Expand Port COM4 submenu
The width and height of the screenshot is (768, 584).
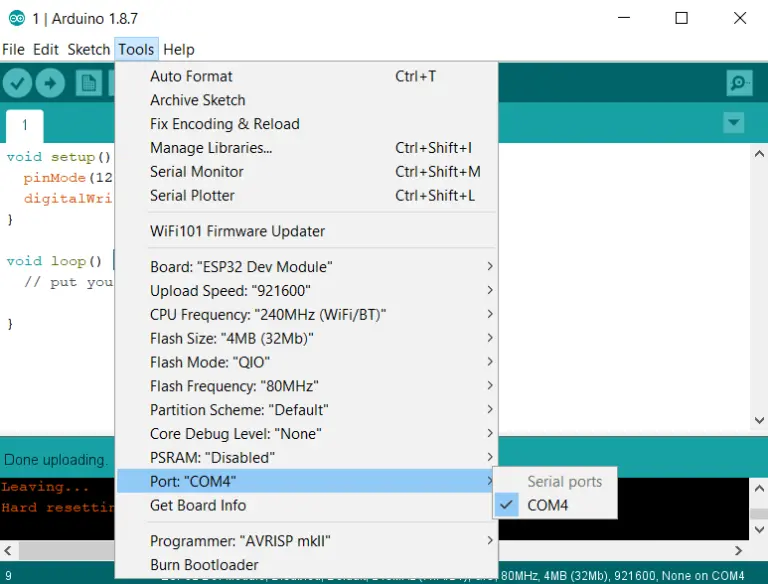coord(307,481)
